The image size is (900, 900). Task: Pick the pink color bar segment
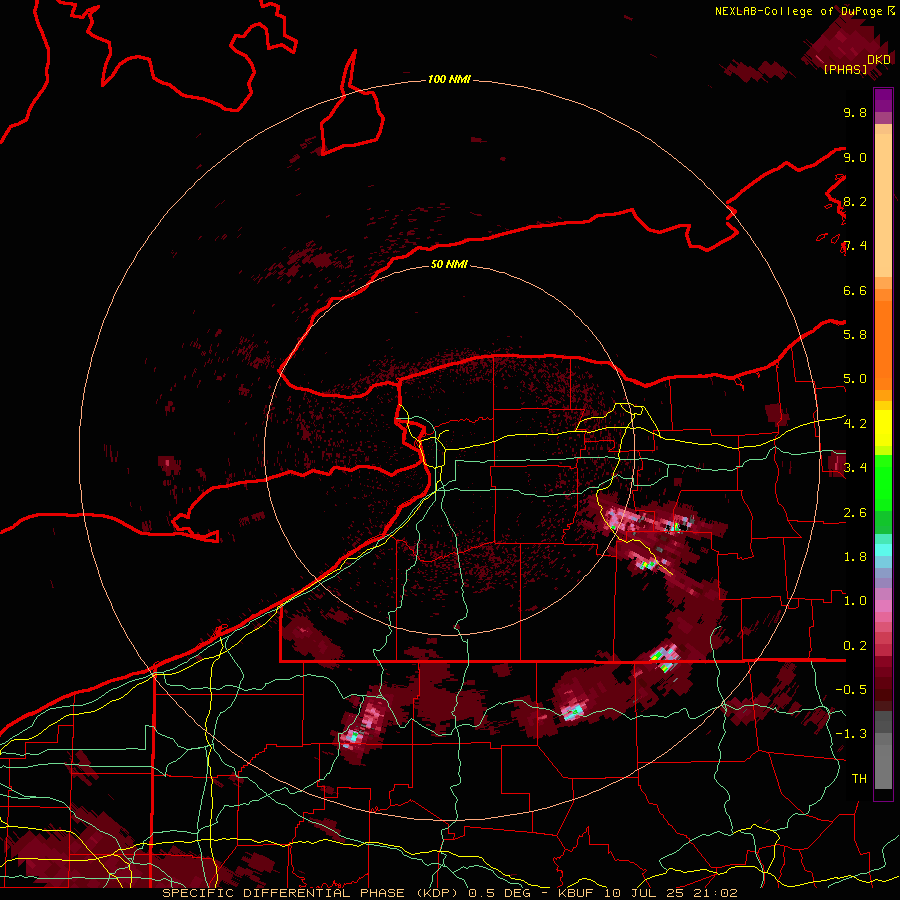[x=883, y=606]
